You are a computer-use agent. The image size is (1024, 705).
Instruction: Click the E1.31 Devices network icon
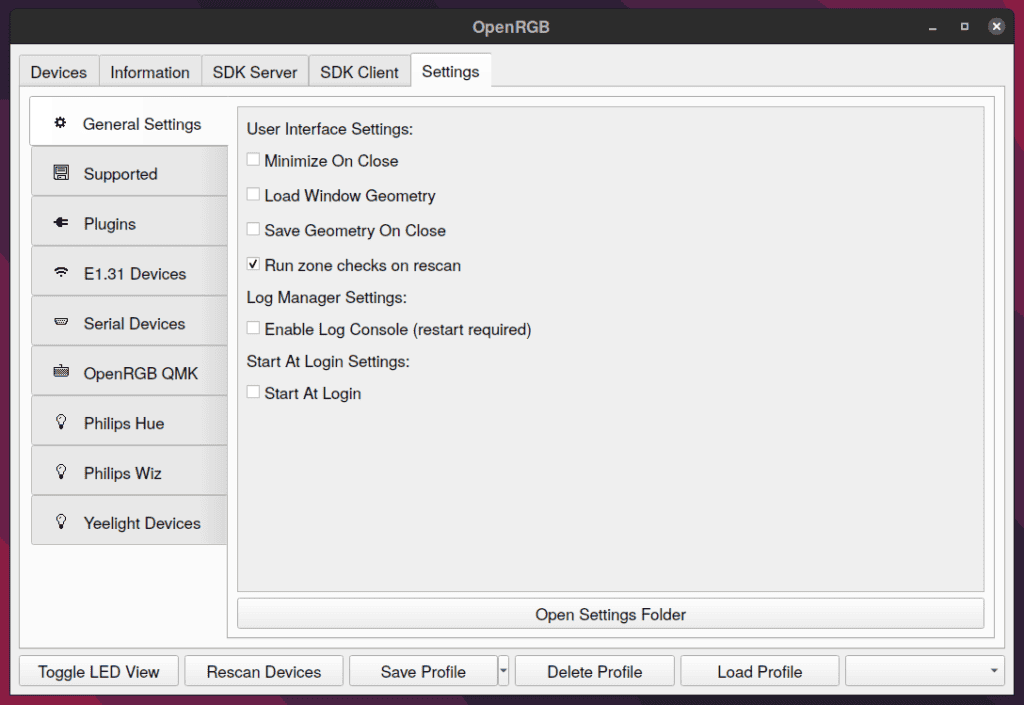point(61,272)
